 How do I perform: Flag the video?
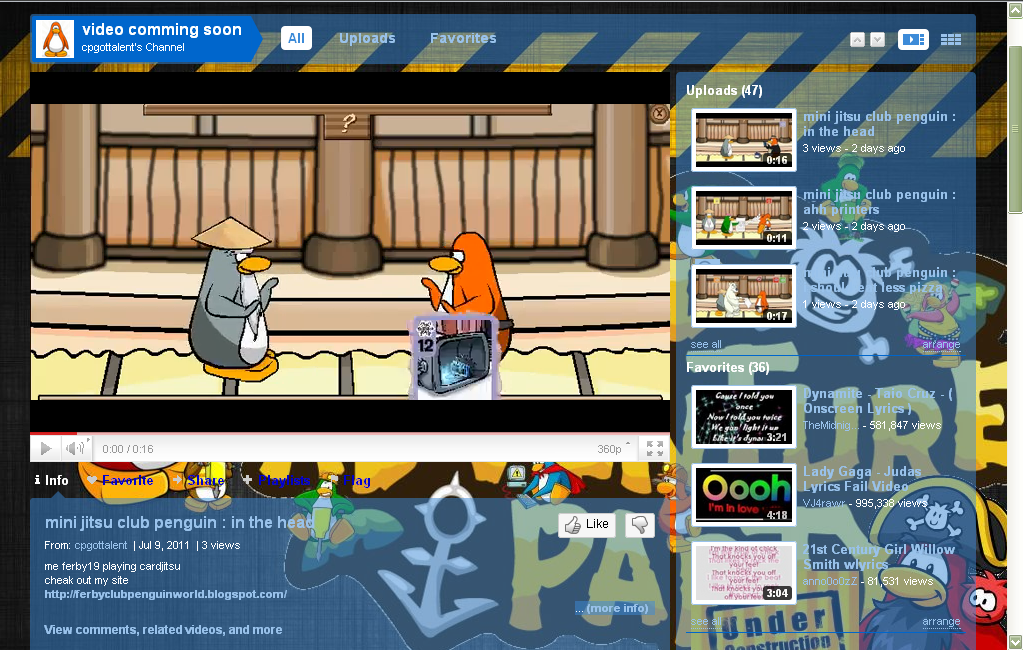tap(350, 480)
